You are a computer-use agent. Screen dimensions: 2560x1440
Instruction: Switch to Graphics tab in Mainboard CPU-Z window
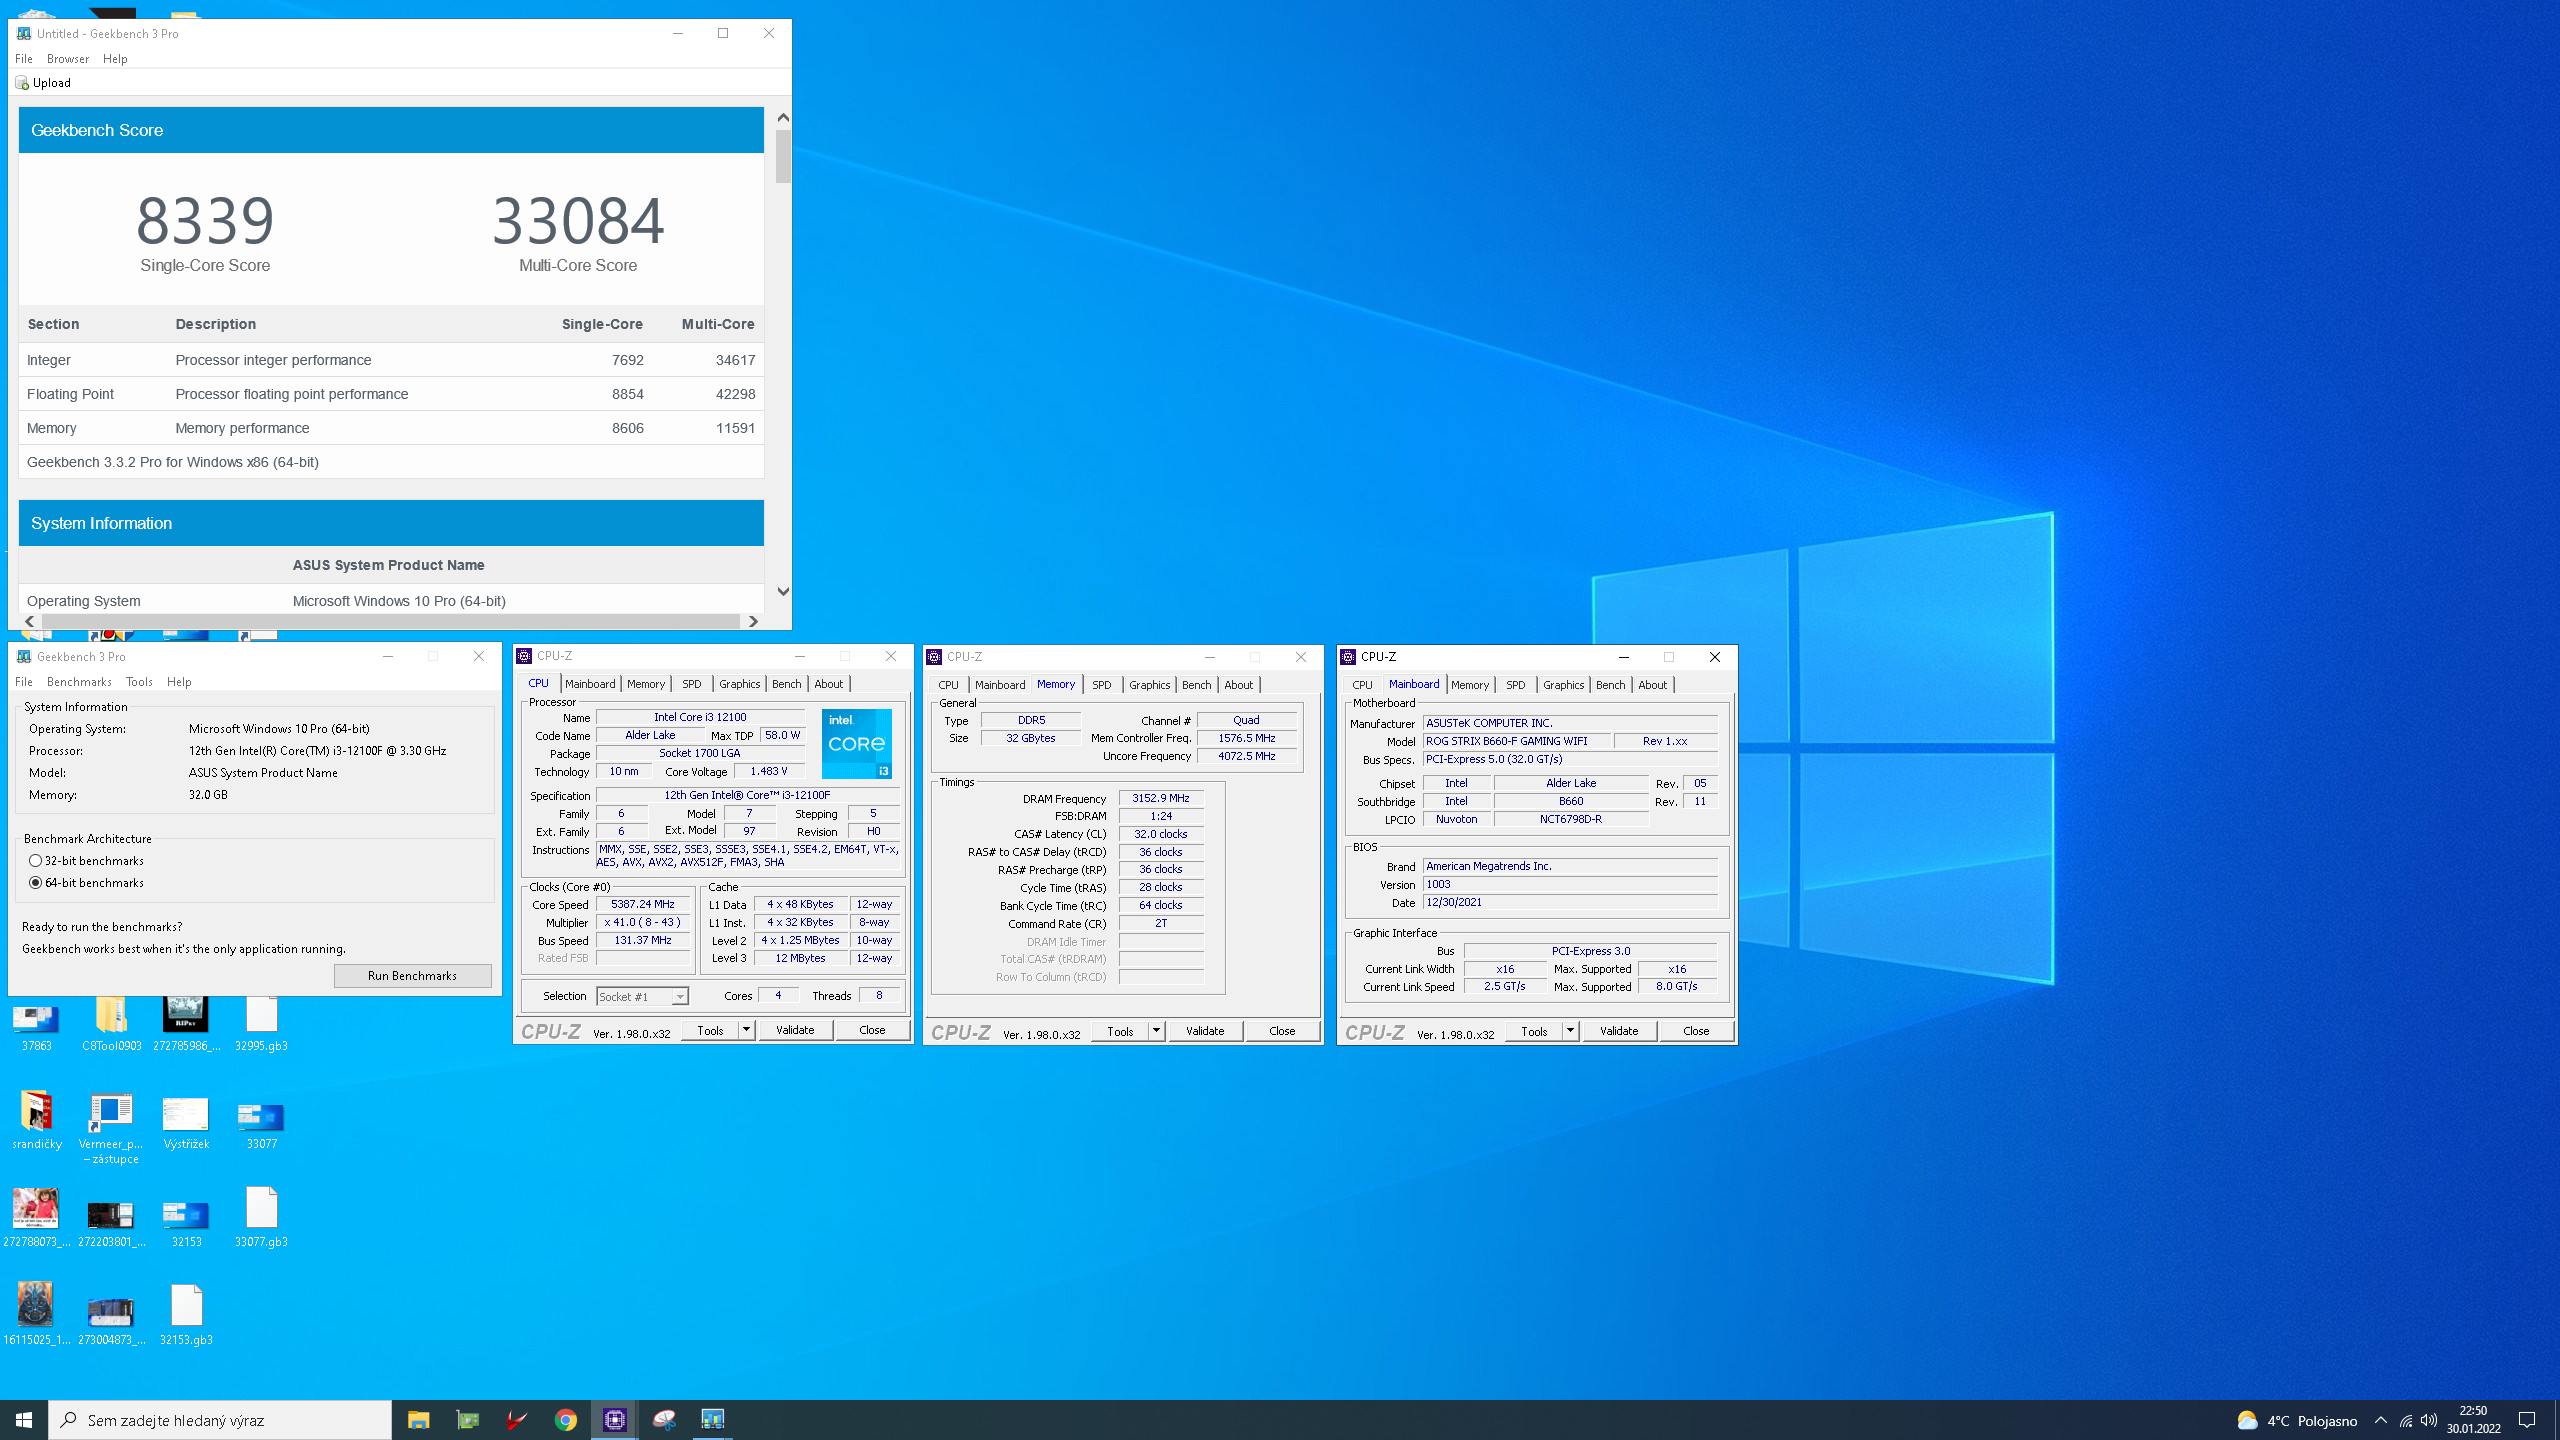click(x=1563, y=685)
